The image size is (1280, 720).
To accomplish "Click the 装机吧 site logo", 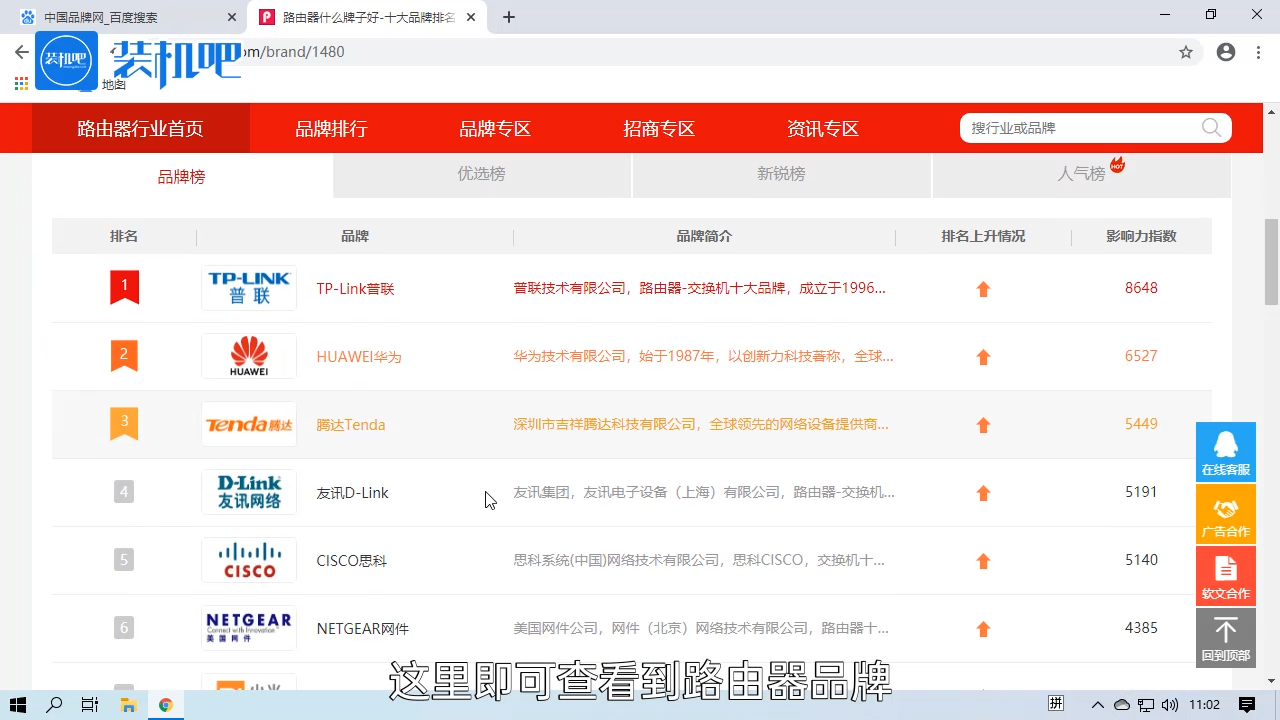I will click(x=66, y=60).
